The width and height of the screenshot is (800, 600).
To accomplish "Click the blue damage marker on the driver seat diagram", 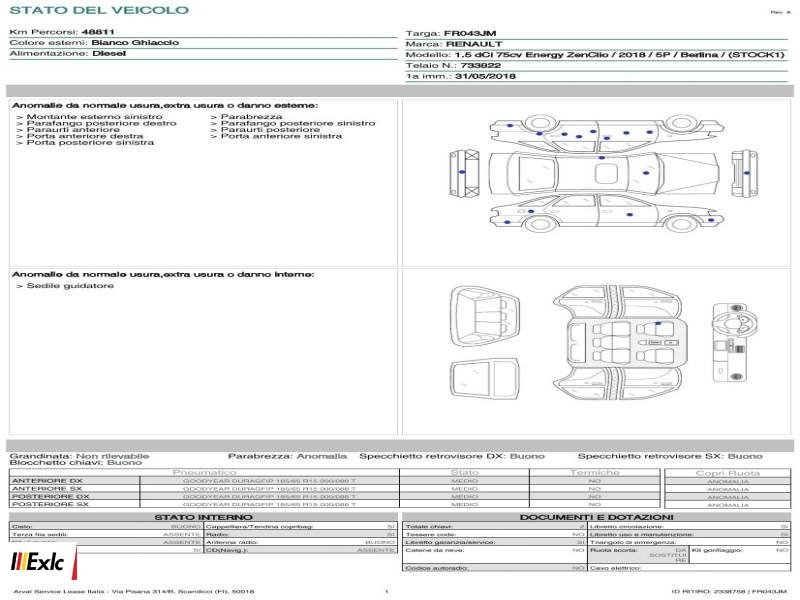I will tap(658, 323).
